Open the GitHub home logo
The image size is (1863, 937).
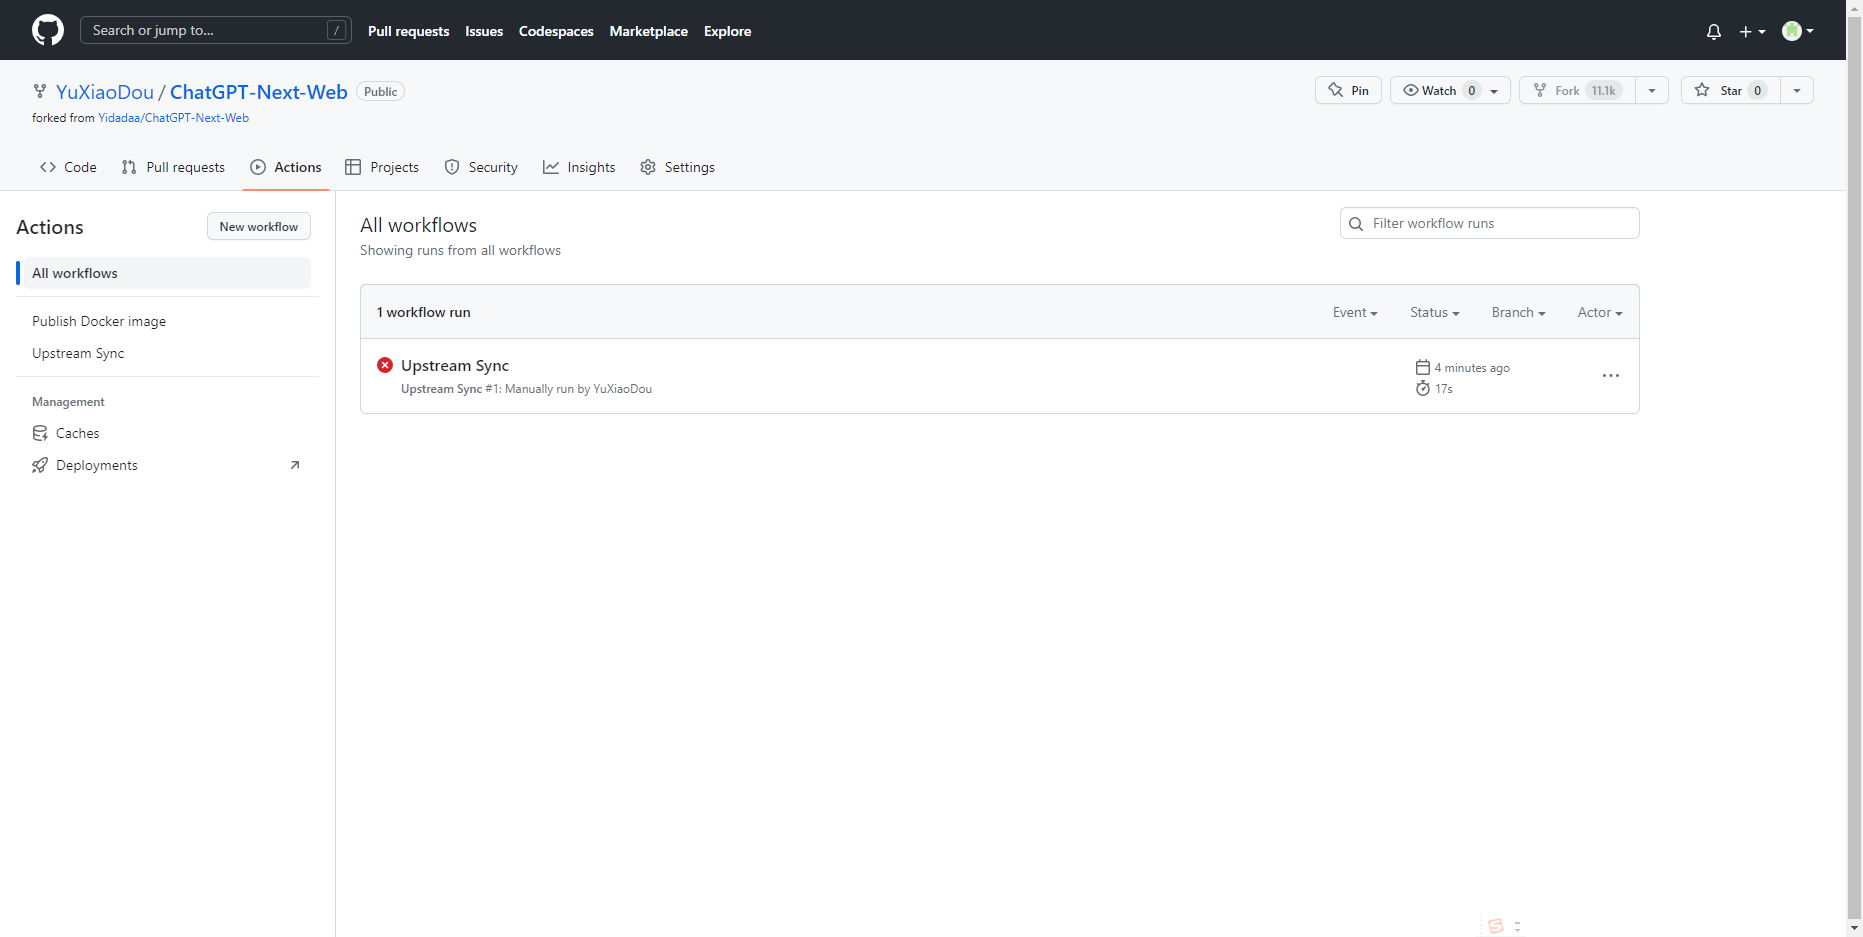(47, 29)
